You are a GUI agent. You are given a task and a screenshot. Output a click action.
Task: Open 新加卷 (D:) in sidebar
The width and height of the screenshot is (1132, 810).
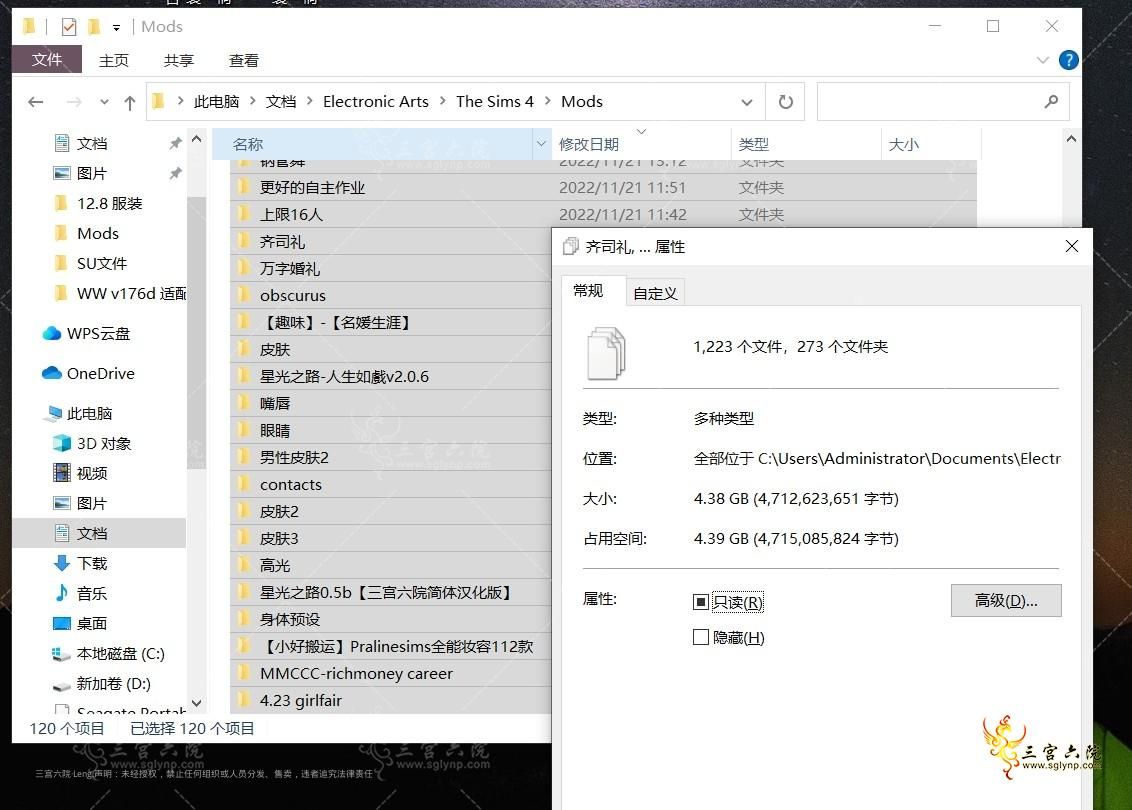(x=113, y=684)
